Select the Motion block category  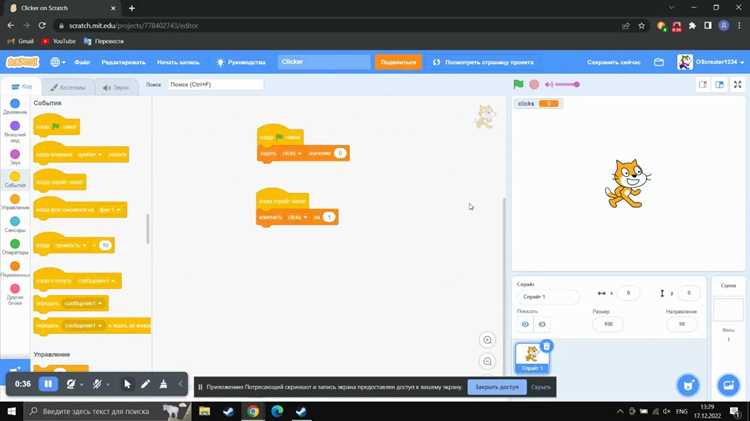[x=15, y=106]
